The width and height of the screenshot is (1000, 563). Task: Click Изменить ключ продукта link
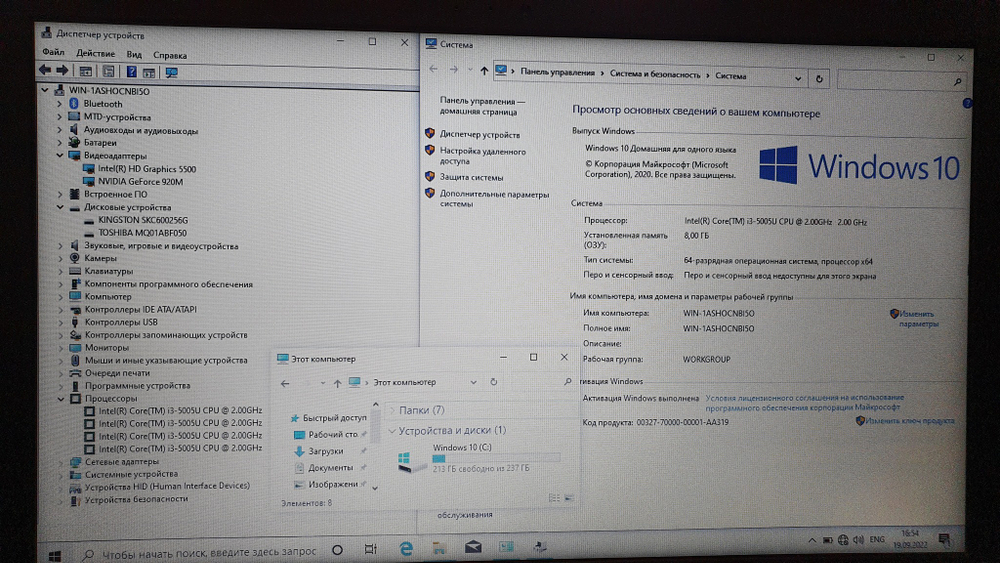910,421
